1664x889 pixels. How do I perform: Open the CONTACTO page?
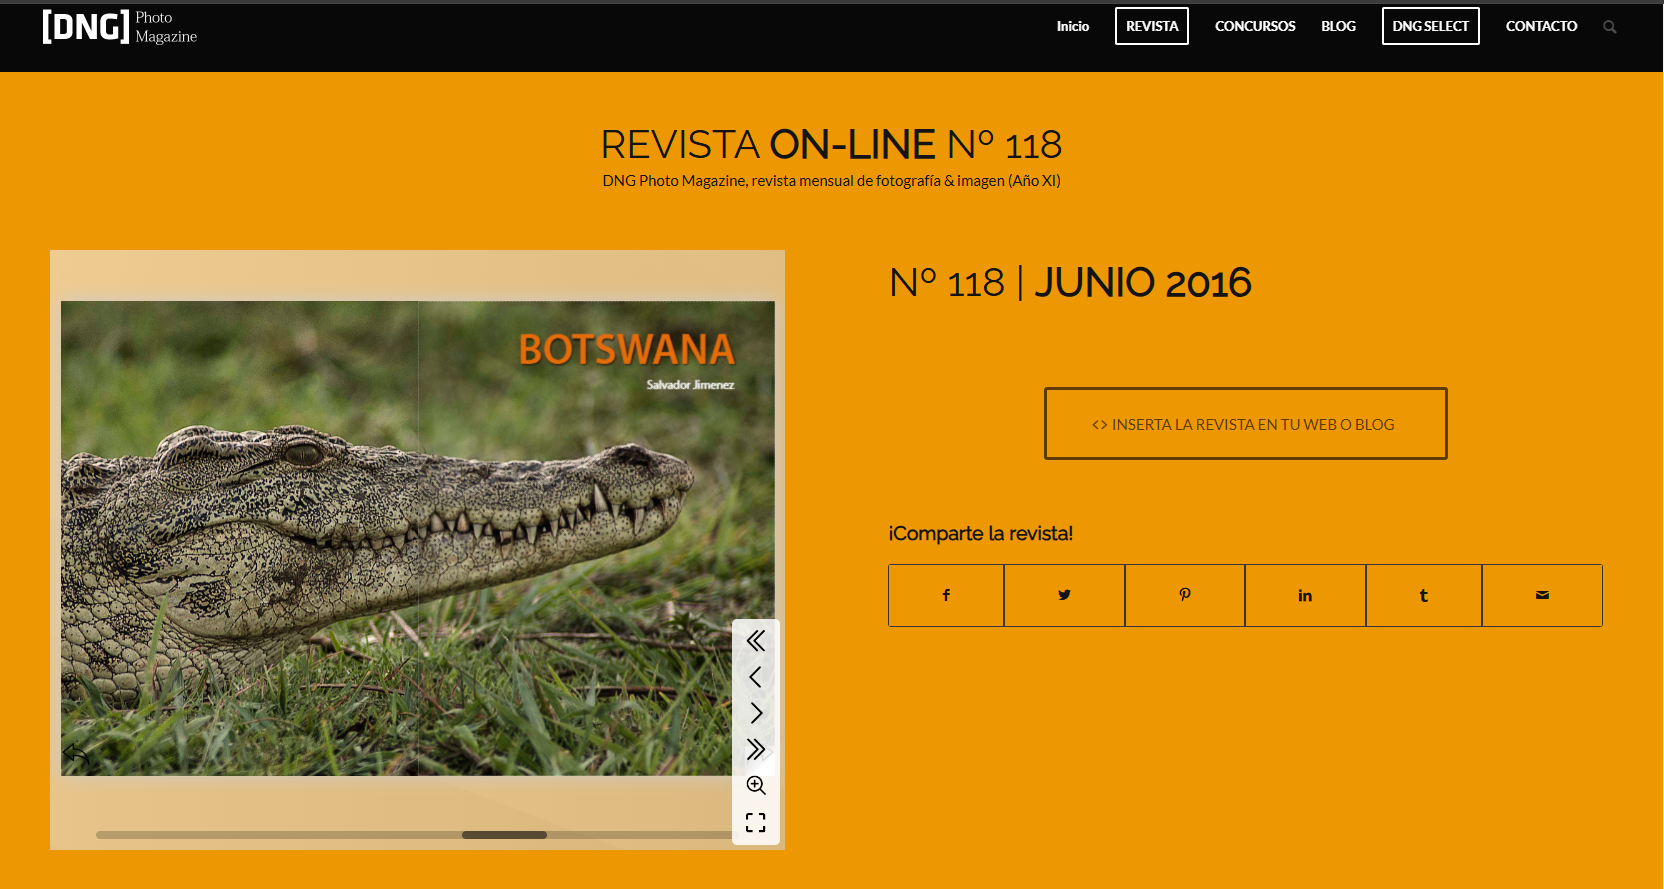tap(1541, 26)
